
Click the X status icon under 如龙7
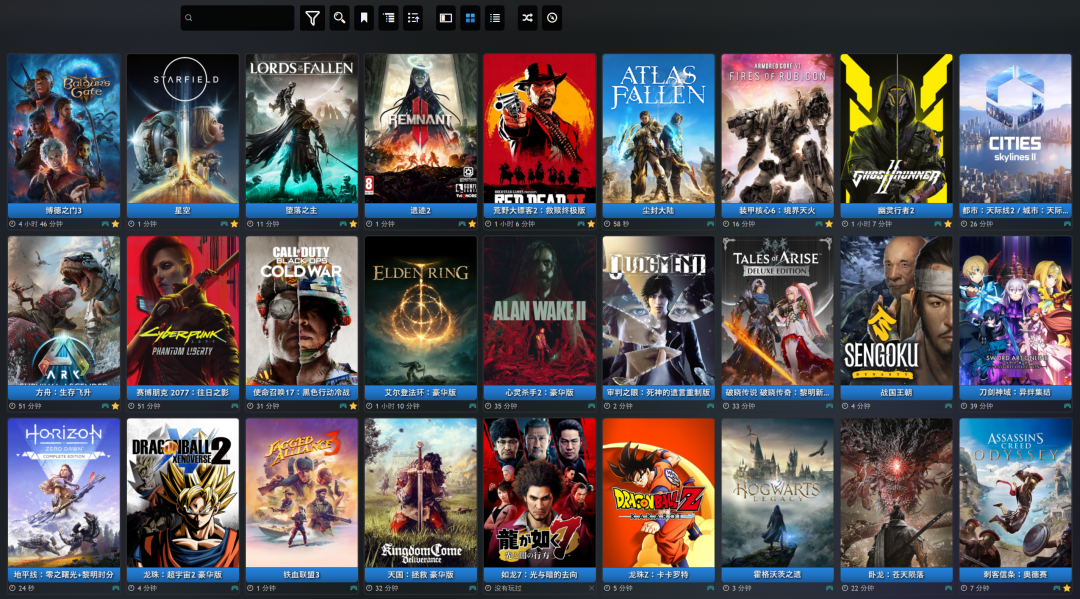click(x=591, y=588)
